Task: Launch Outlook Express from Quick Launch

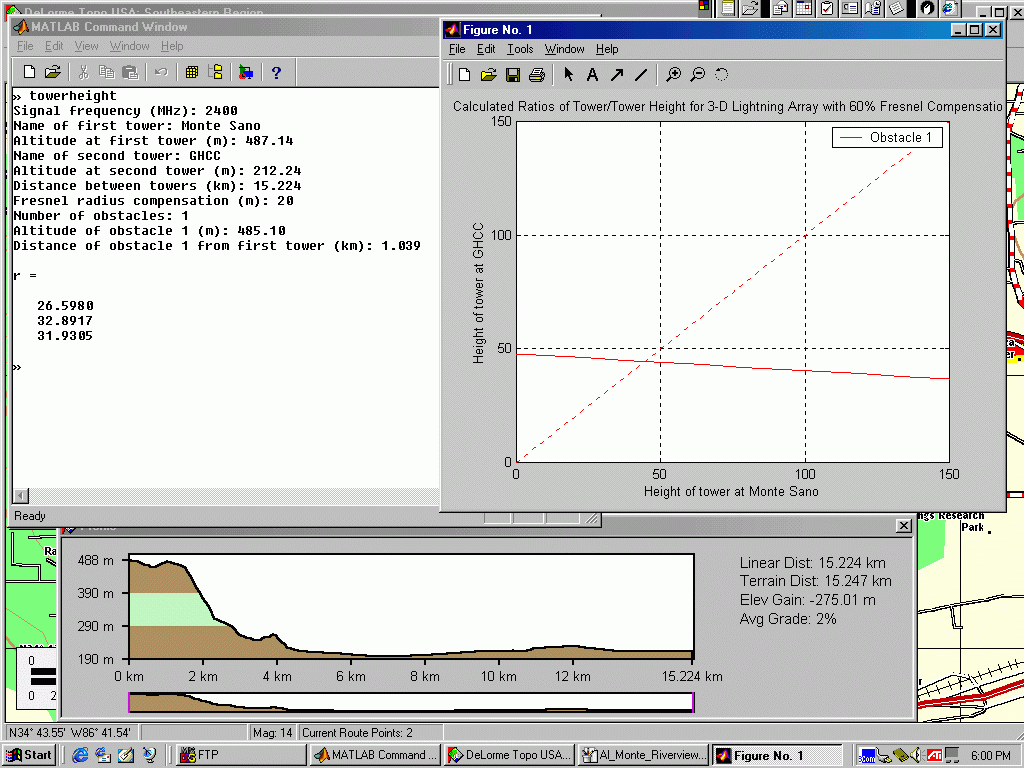Action: (103, 755)
